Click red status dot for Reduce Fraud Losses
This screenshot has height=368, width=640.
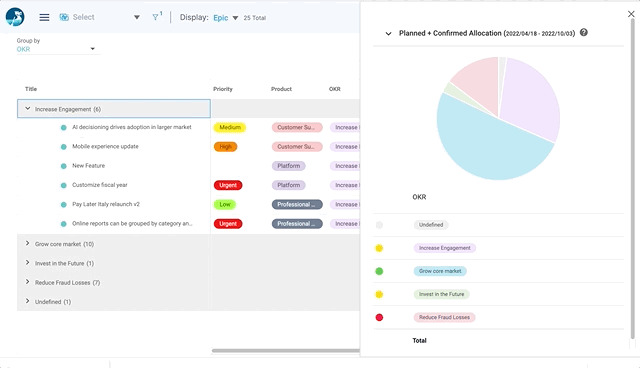pyautogui.click(x=379, y=317)
